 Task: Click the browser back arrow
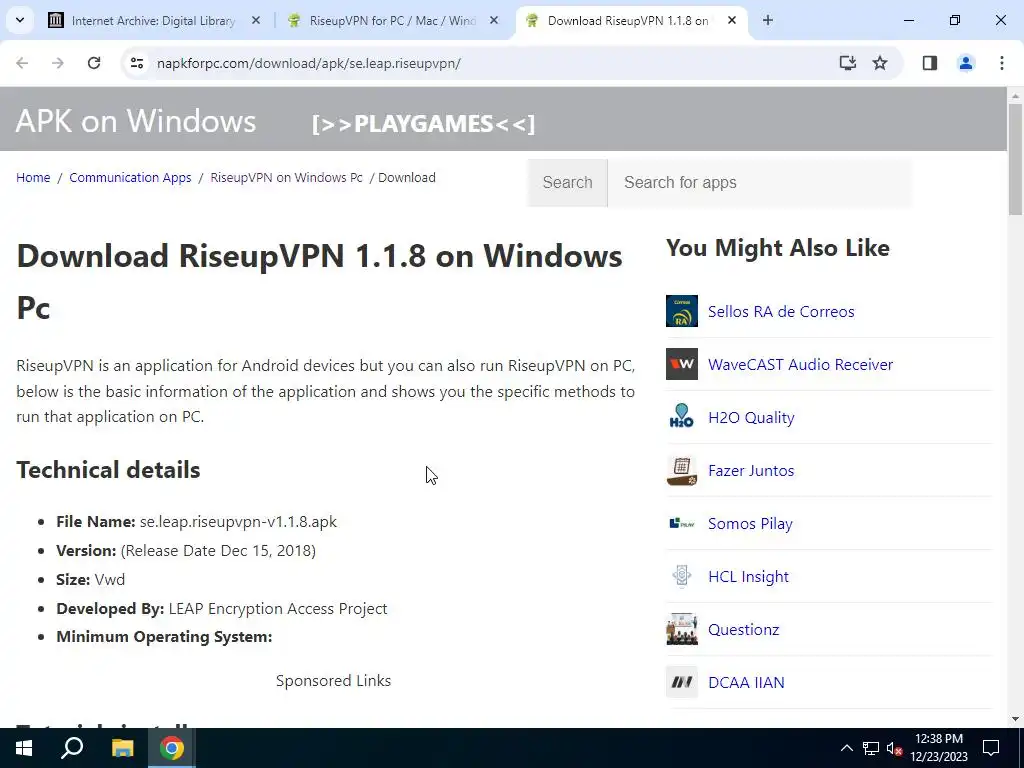tap(22, 63)
